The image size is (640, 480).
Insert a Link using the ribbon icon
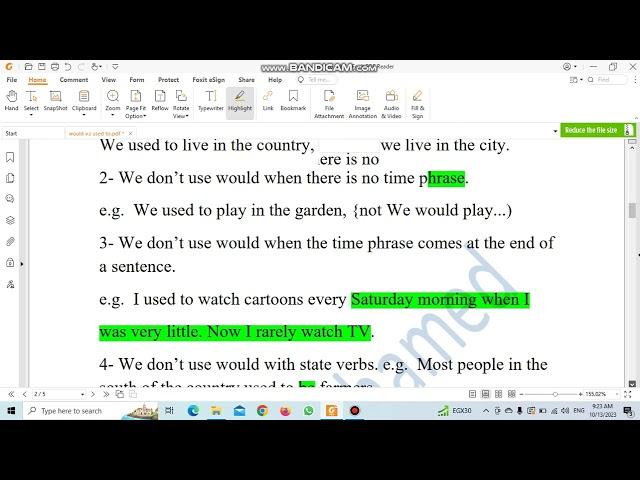coord(268,98)
